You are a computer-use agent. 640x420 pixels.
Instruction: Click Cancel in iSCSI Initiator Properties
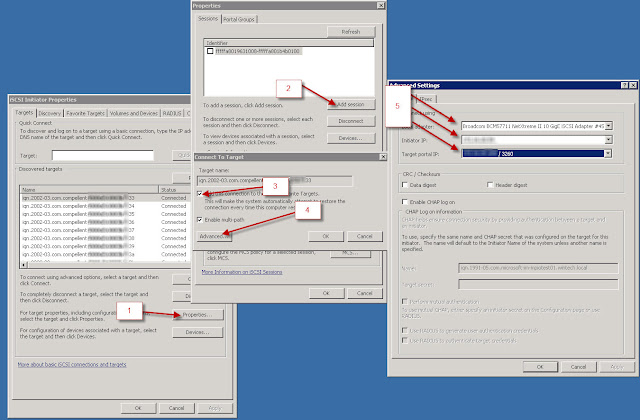(176, 408)
